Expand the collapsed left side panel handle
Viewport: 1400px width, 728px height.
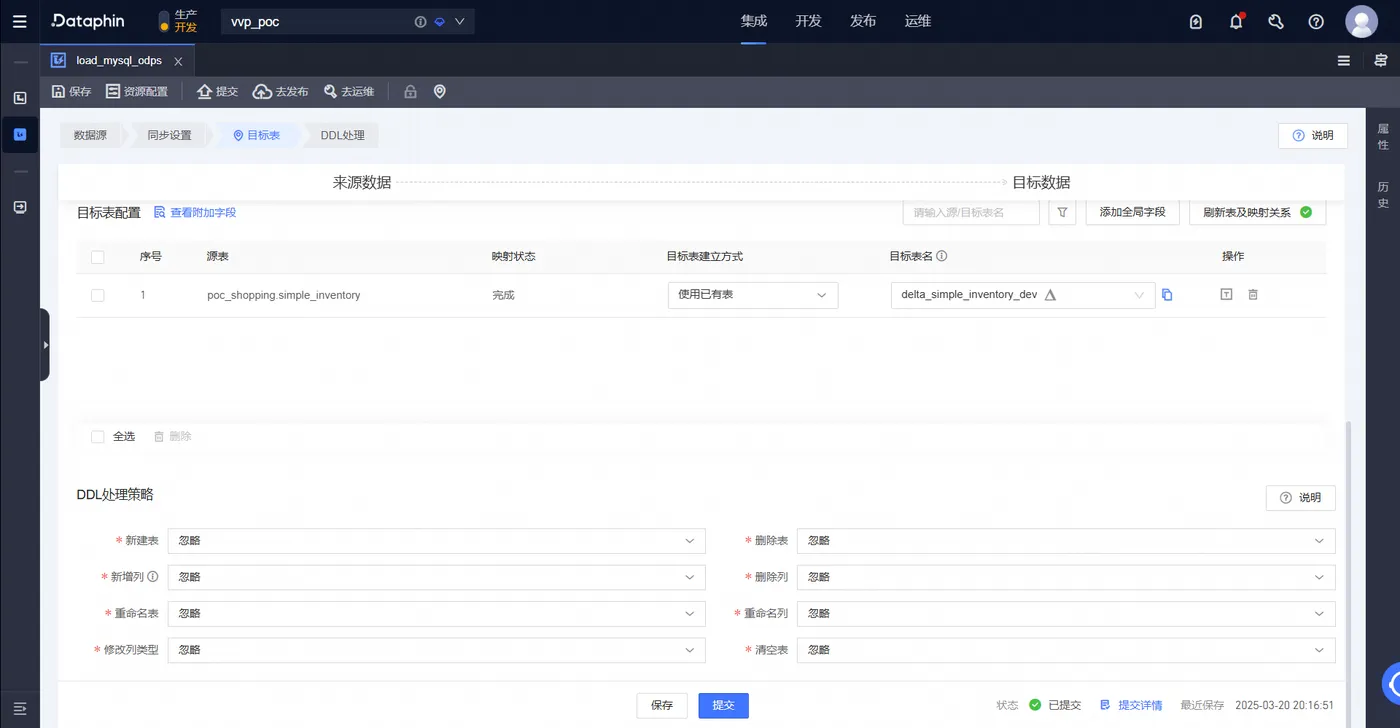45,345
